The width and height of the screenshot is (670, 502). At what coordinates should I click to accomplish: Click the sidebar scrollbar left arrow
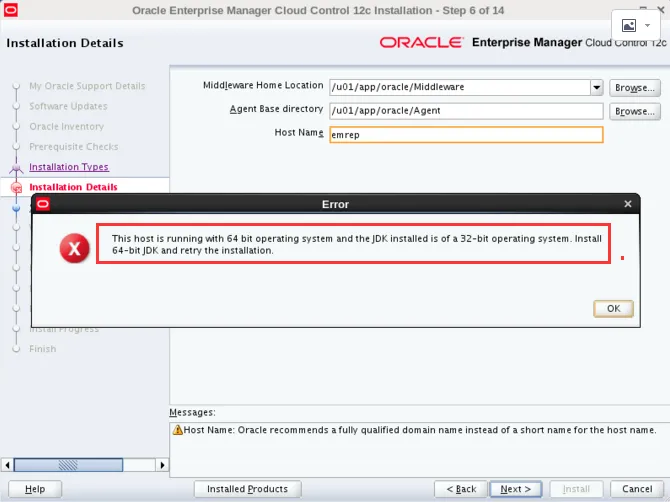point(7,465)
